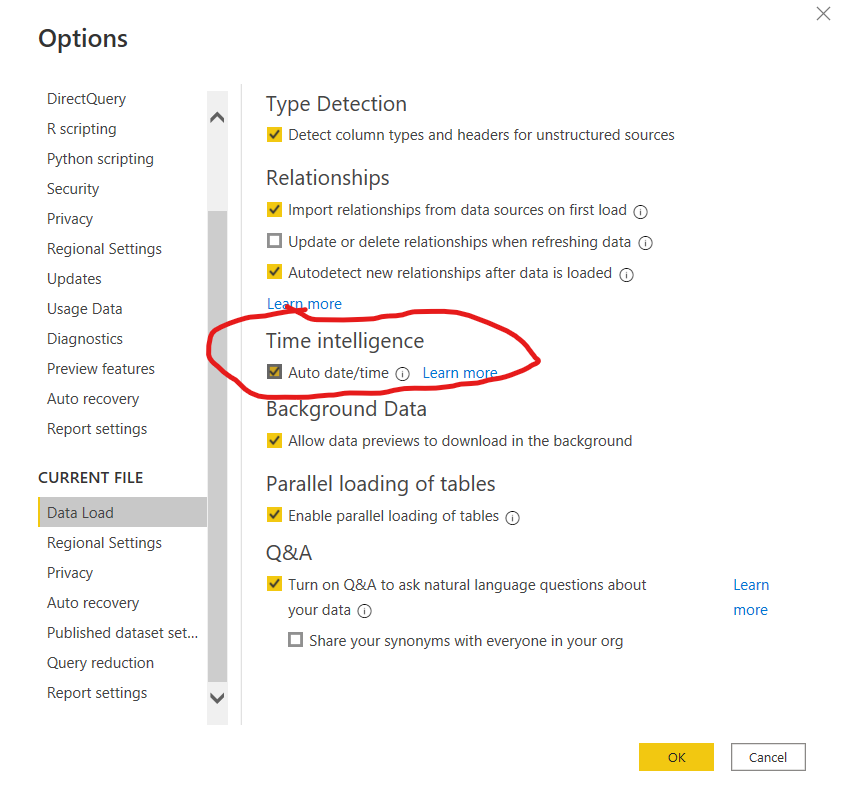The image size is (842, 805).
Task: Click info icon beside Autodetect new relationships
Action: [626, 275]
